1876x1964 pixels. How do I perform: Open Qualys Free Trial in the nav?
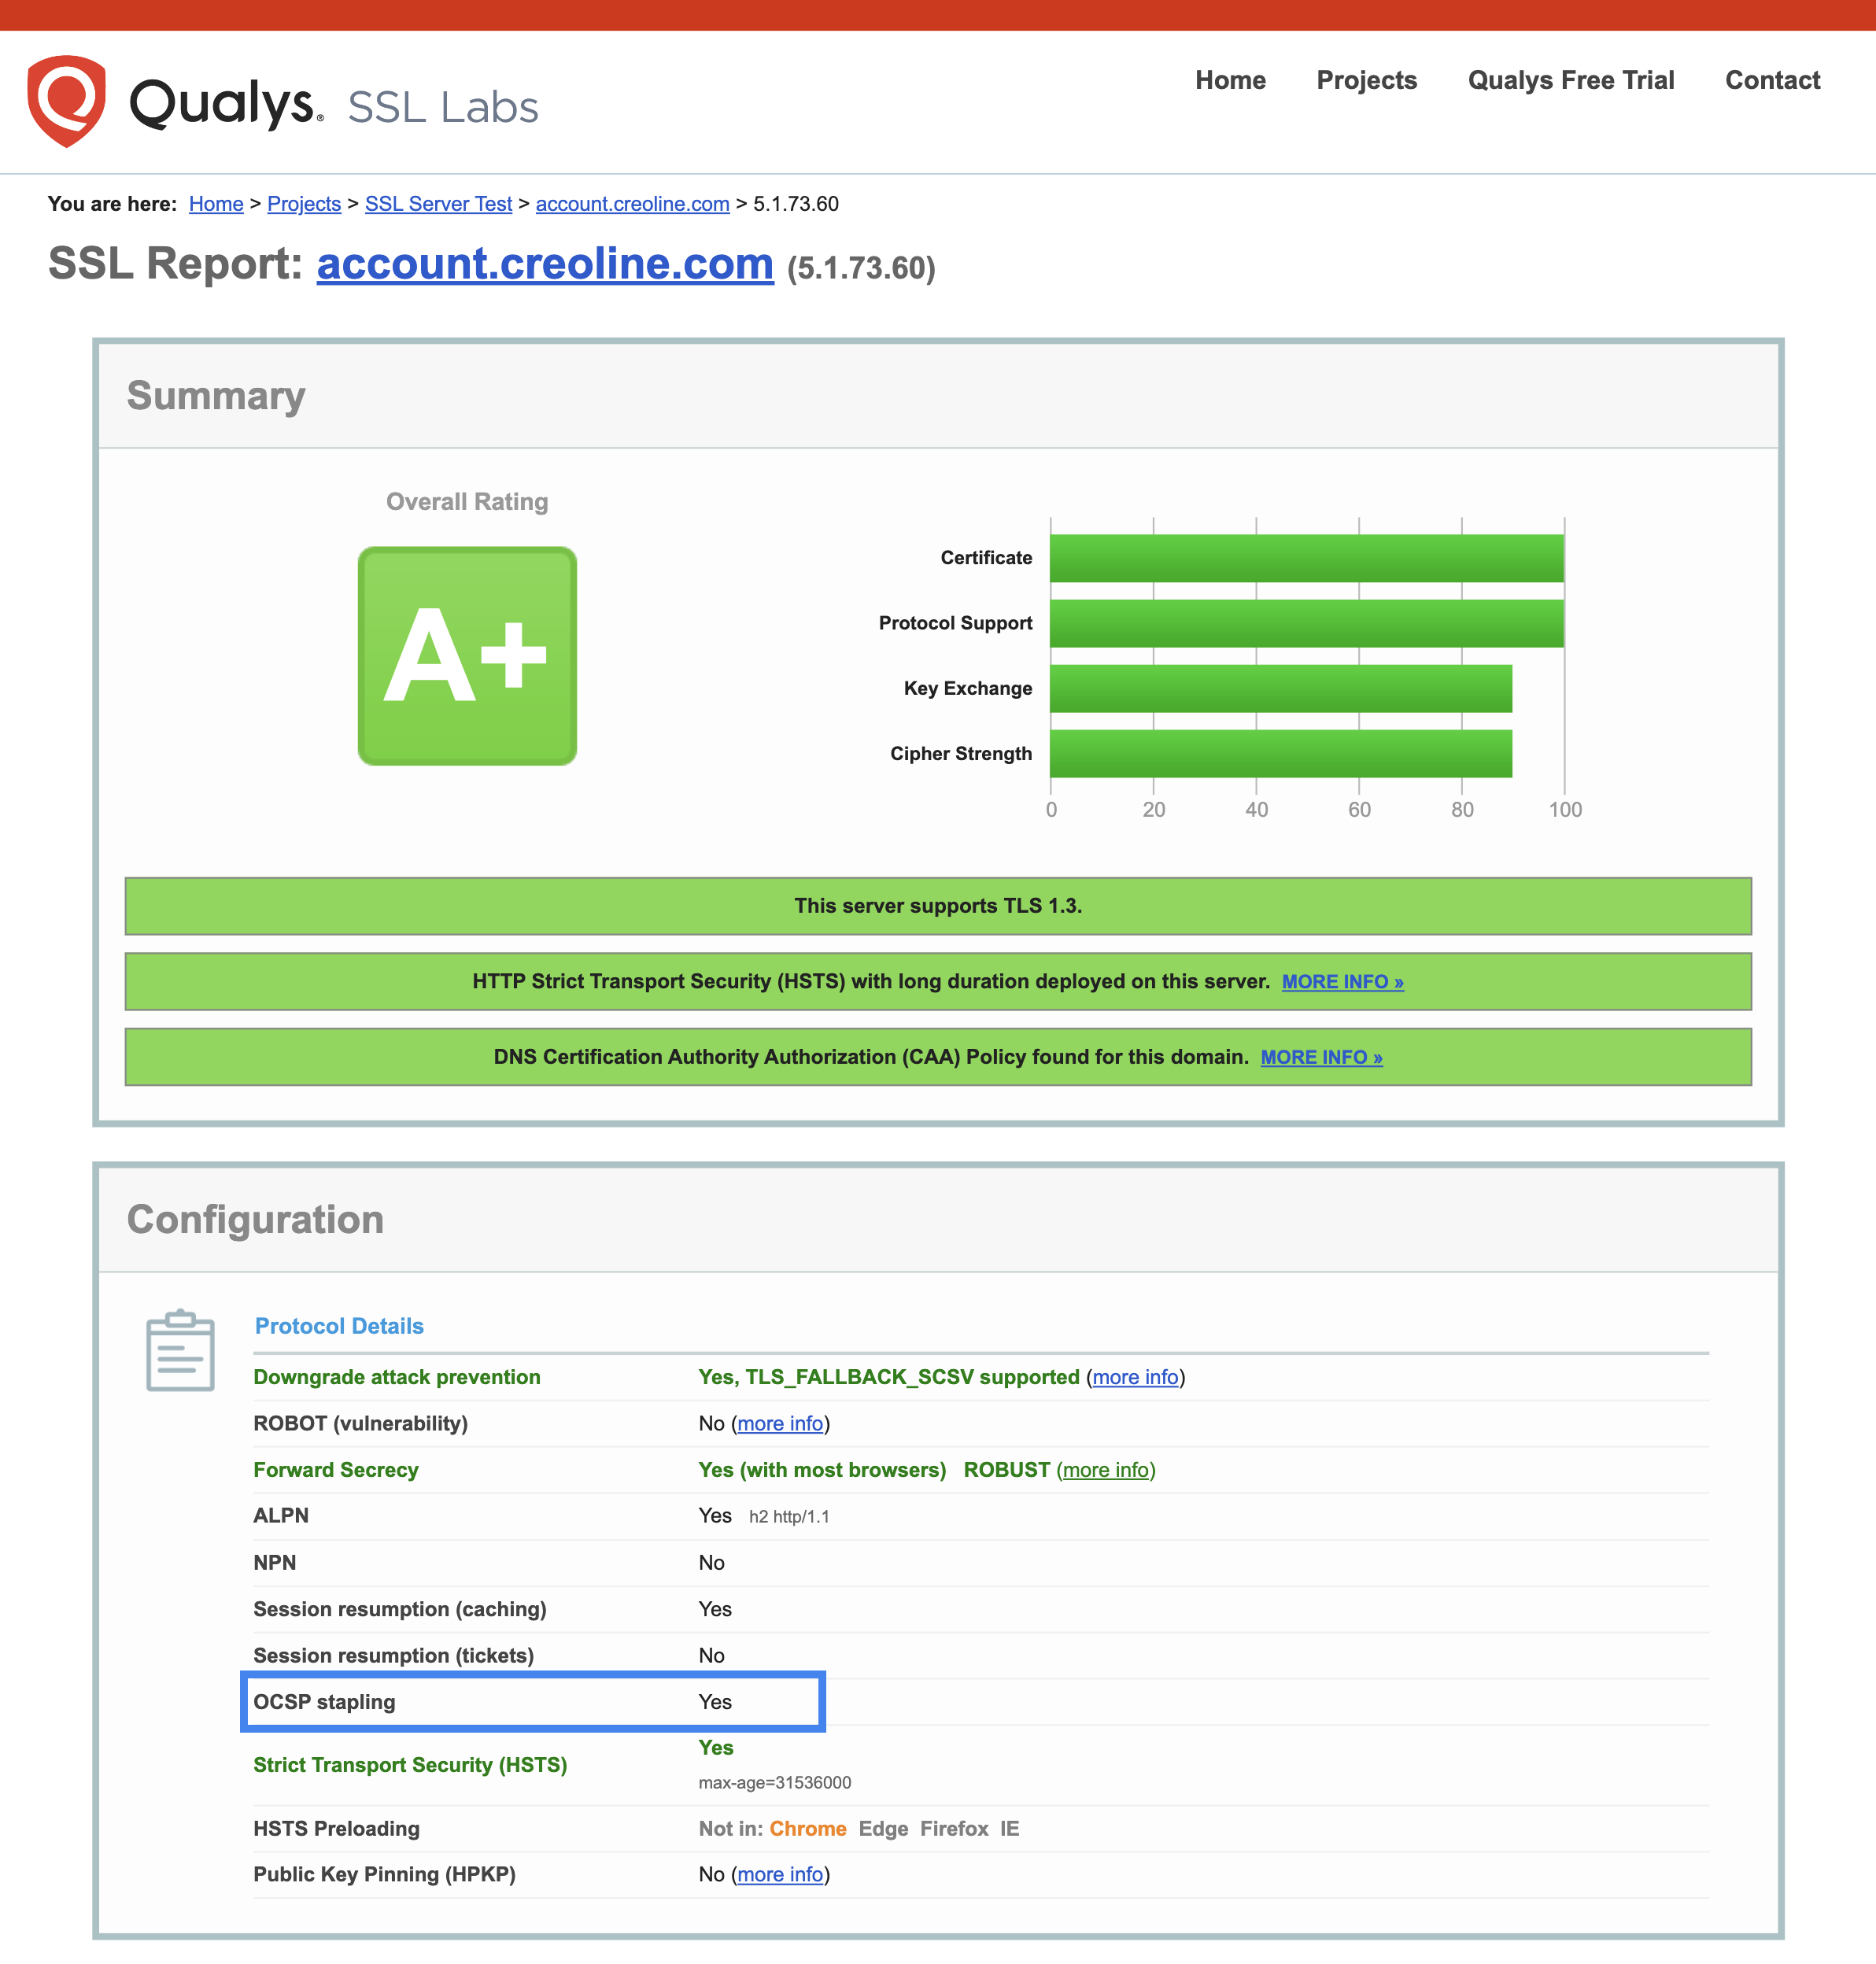point(1570,80)
